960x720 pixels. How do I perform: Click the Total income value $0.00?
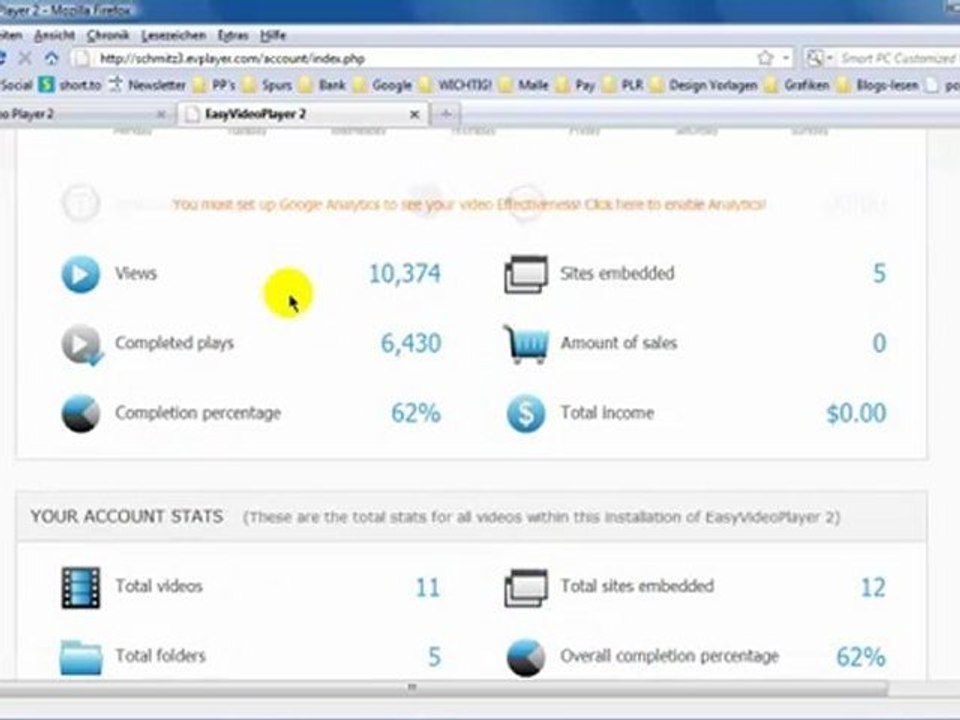click(x=856, y=413)
